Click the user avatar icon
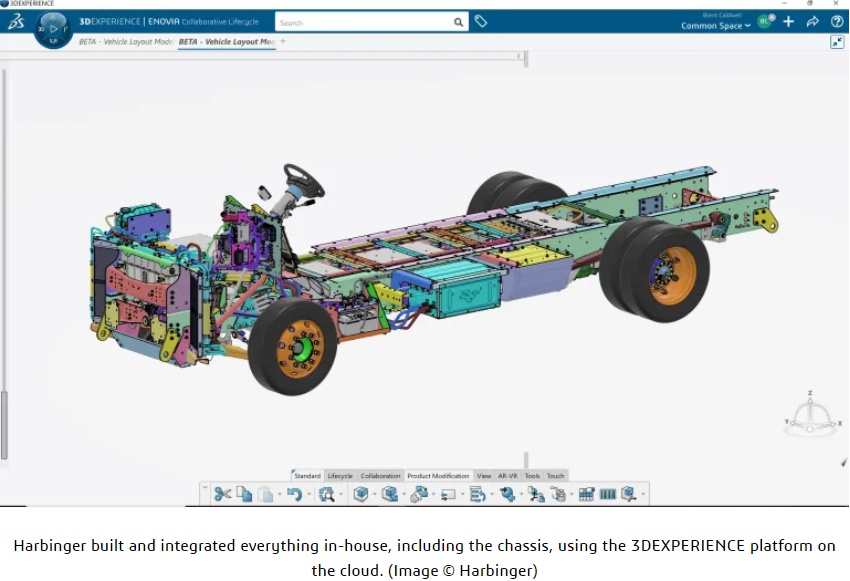Screen dimensions: 850x581 pyautogui.click(x=765, y=21)
